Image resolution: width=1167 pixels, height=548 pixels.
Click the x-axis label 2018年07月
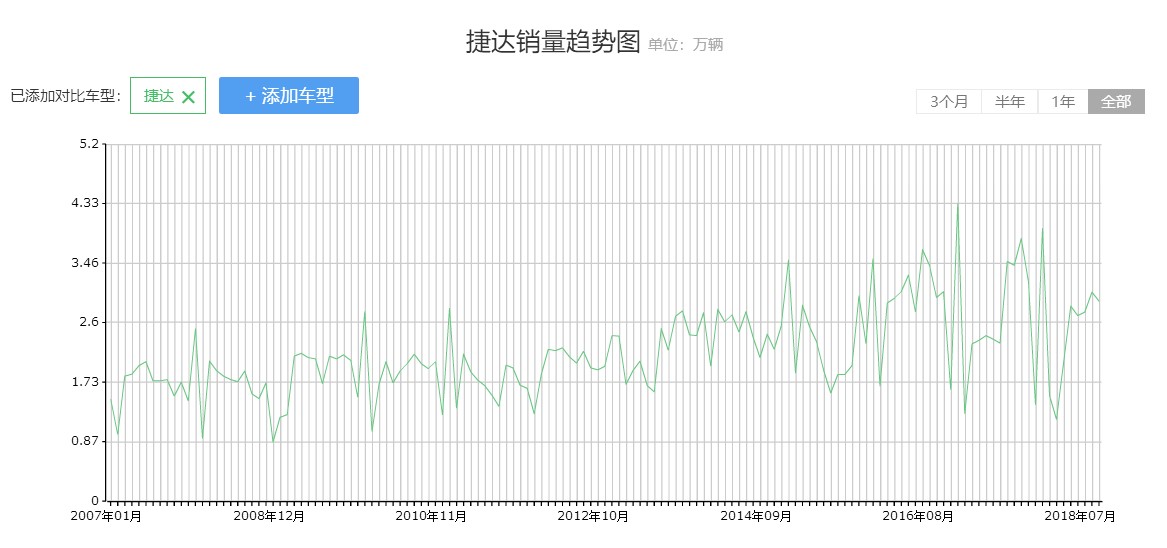1080,516
